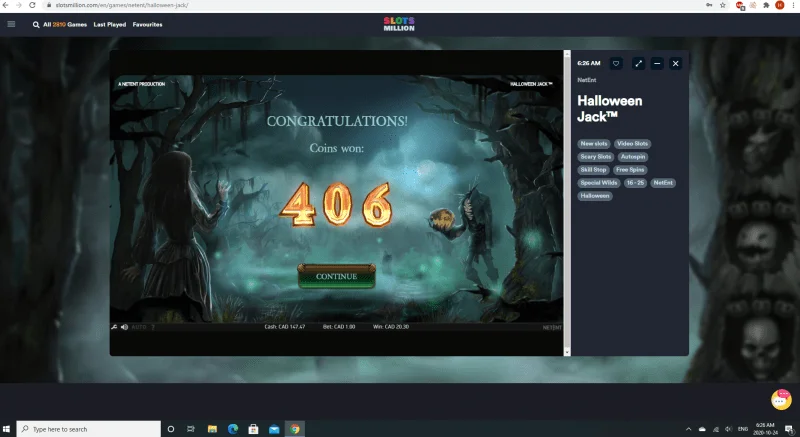Open Chrome profile avatar
The width and height of the screenshot is (800, 437).
pos(780,5)
